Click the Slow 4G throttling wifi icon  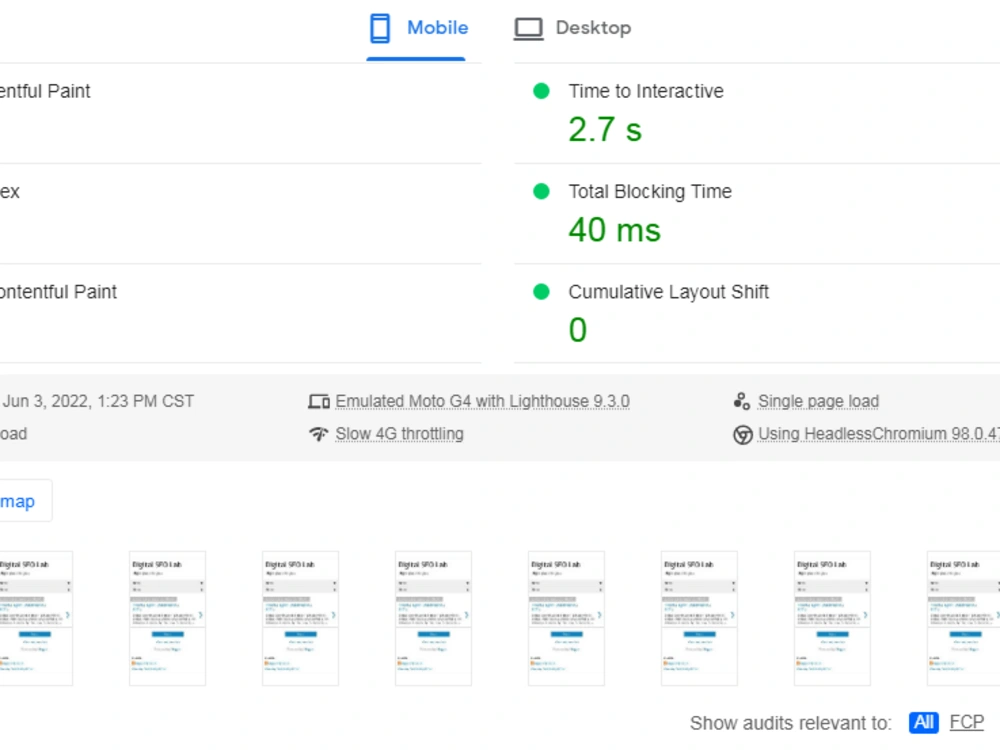(x=319, y=434)
